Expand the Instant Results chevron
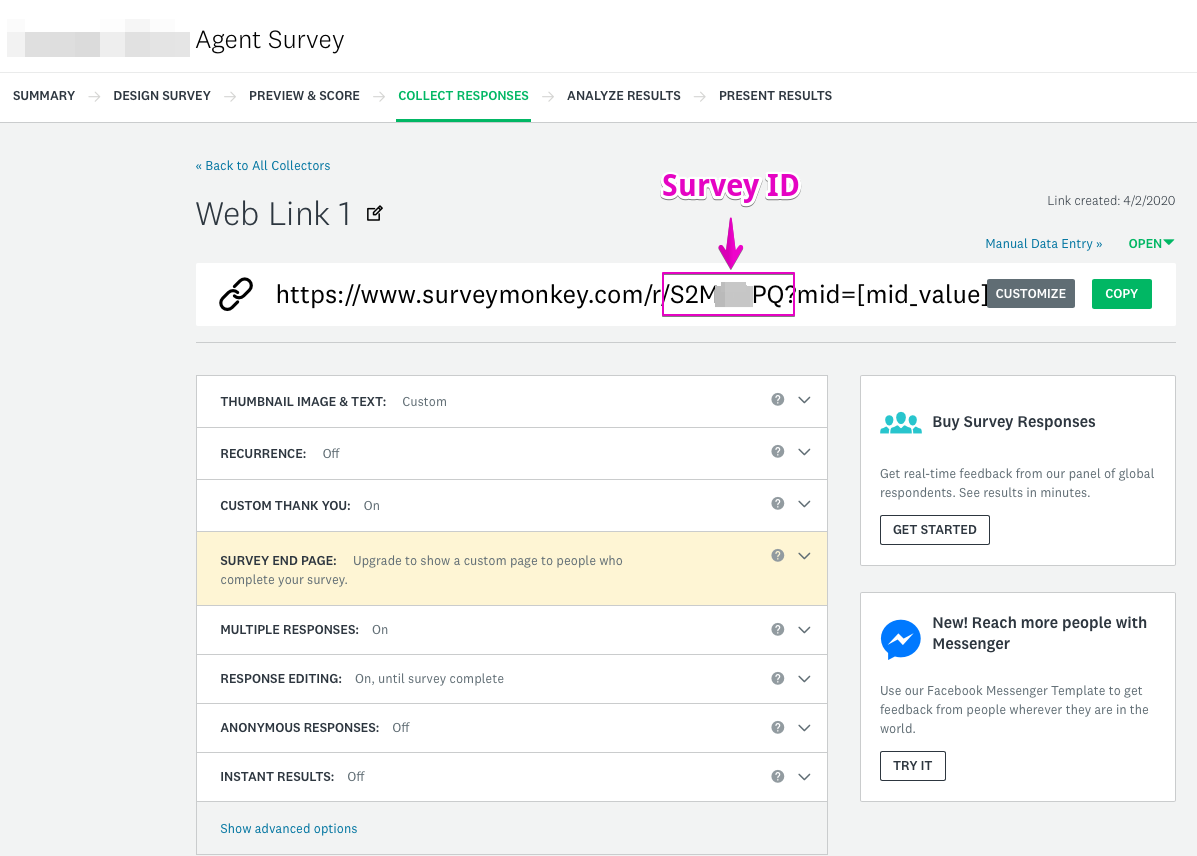 (804, 777)
